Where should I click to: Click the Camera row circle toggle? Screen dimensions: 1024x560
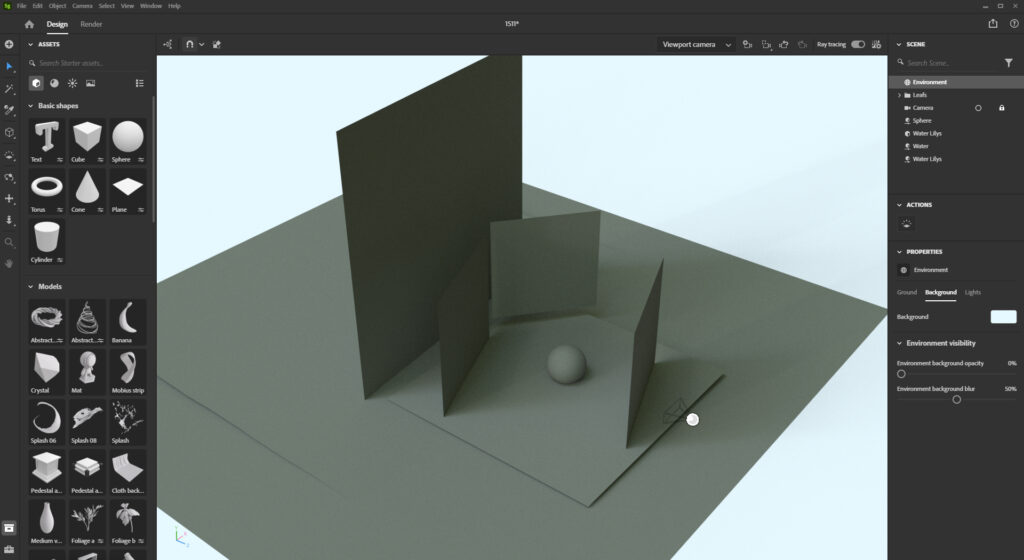pos(978,108)
